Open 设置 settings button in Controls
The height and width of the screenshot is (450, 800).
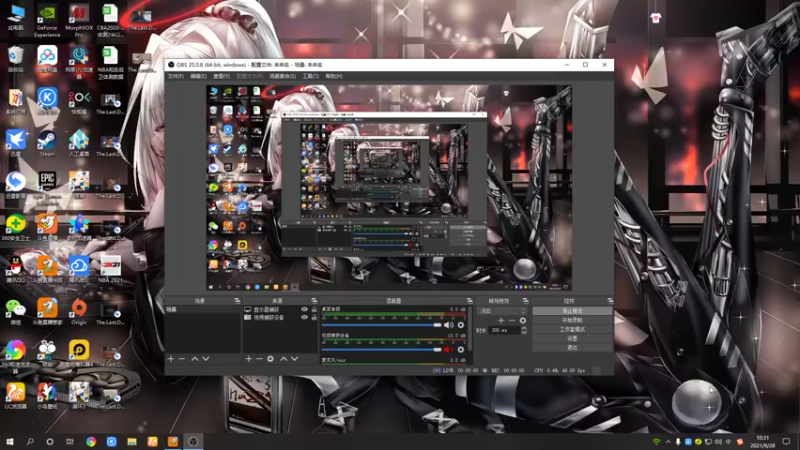click(x=572, y=338)
